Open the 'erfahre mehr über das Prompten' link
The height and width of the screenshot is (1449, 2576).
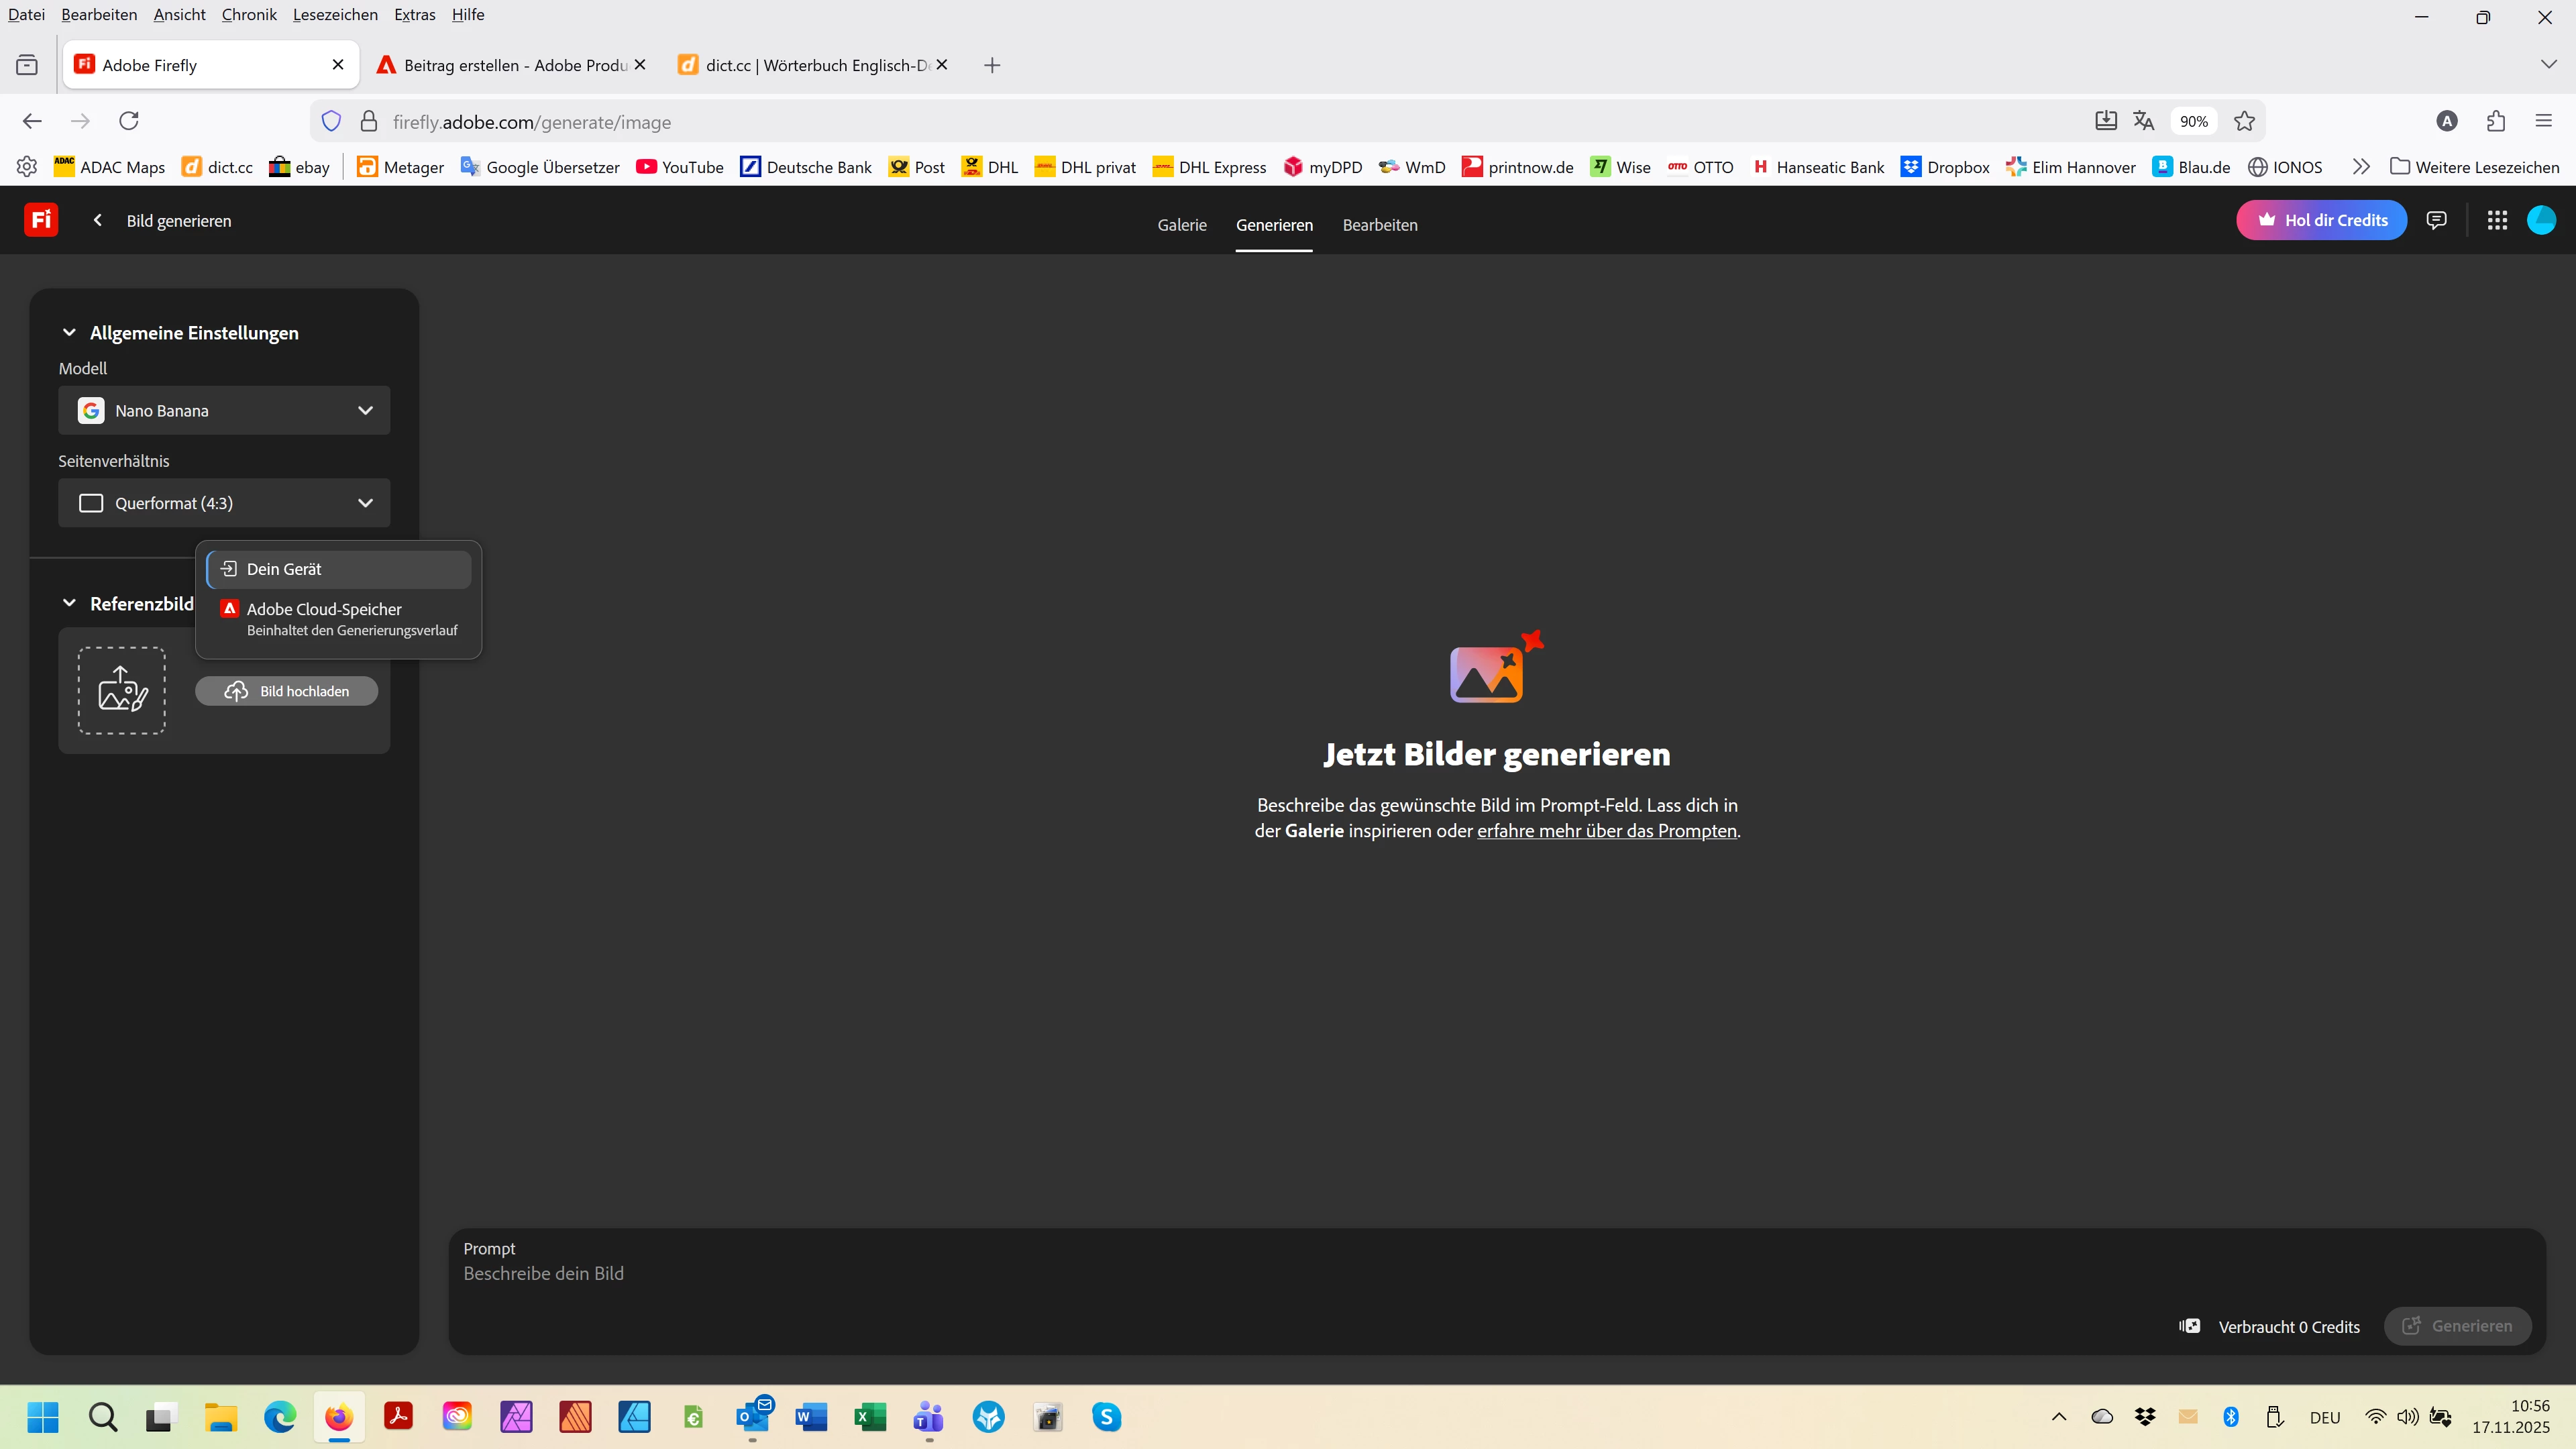[1606, 831]
